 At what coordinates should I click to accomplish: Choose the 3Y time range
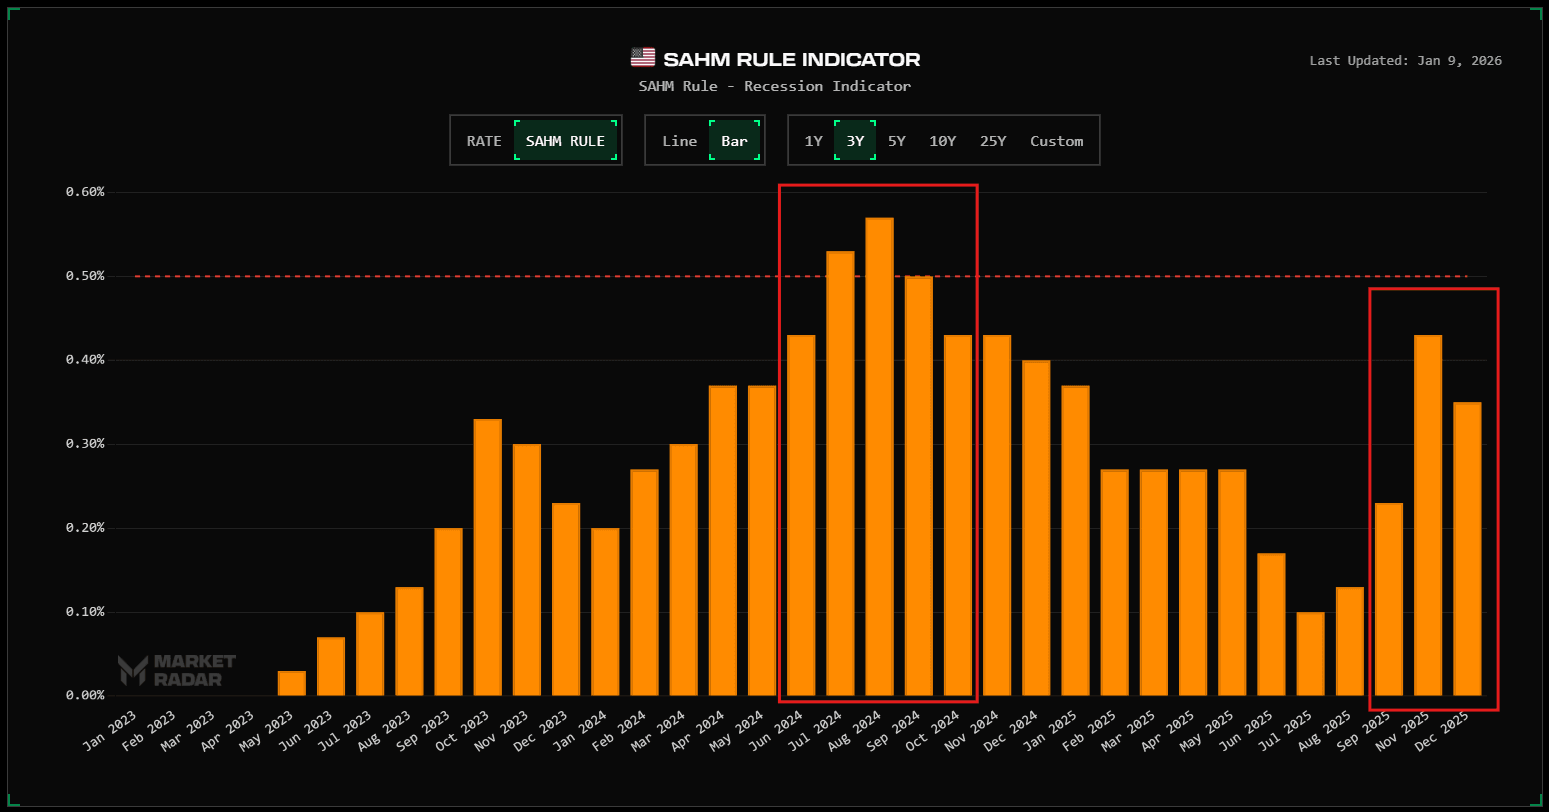[x=855, y=141]
